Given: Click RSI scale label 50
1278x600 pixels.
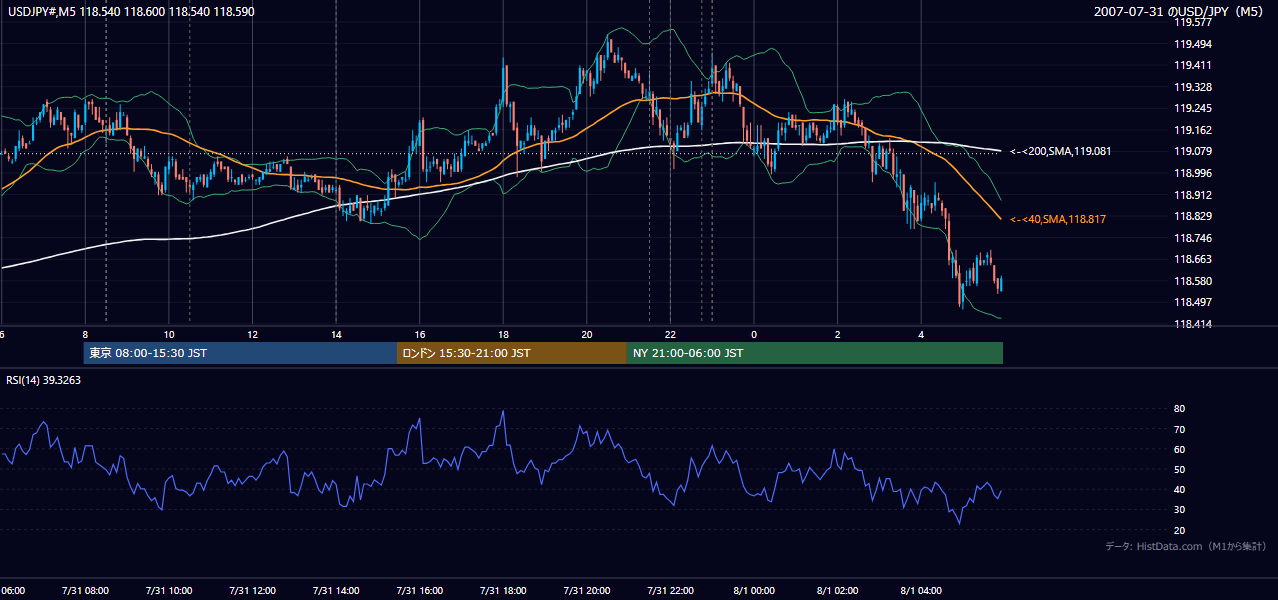Looking at the screenshot, I should 1179,469.
